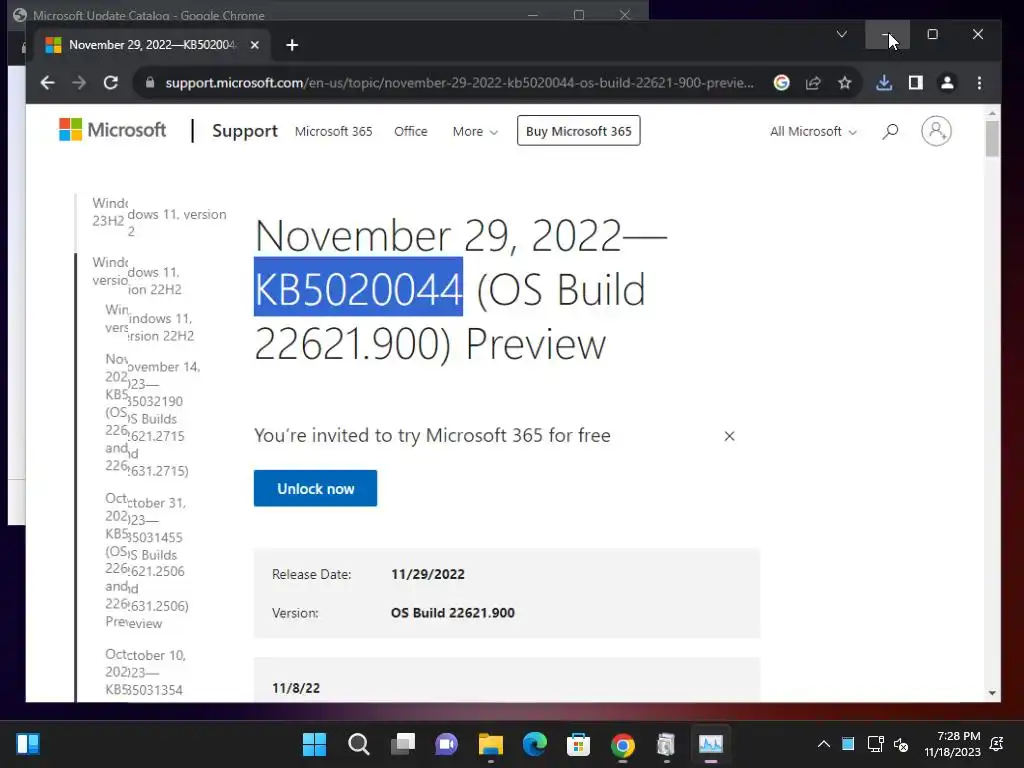
Task: Click the Unlock now button
Action: pyautogui.click(x=315, y=488)
